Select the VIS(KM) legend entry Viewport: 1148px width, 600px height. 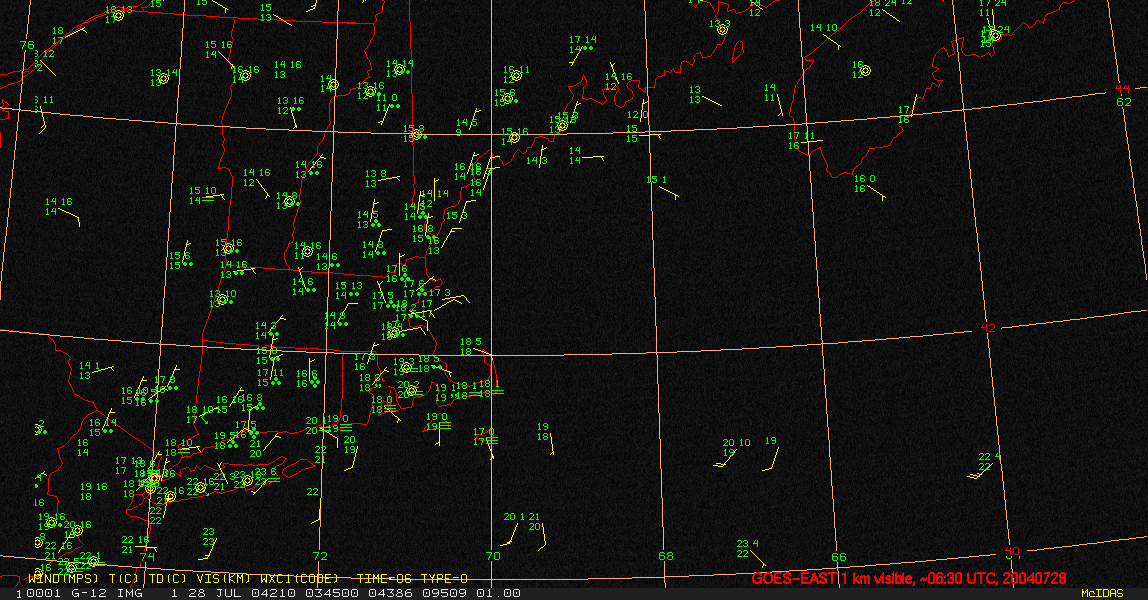point(223,579)
